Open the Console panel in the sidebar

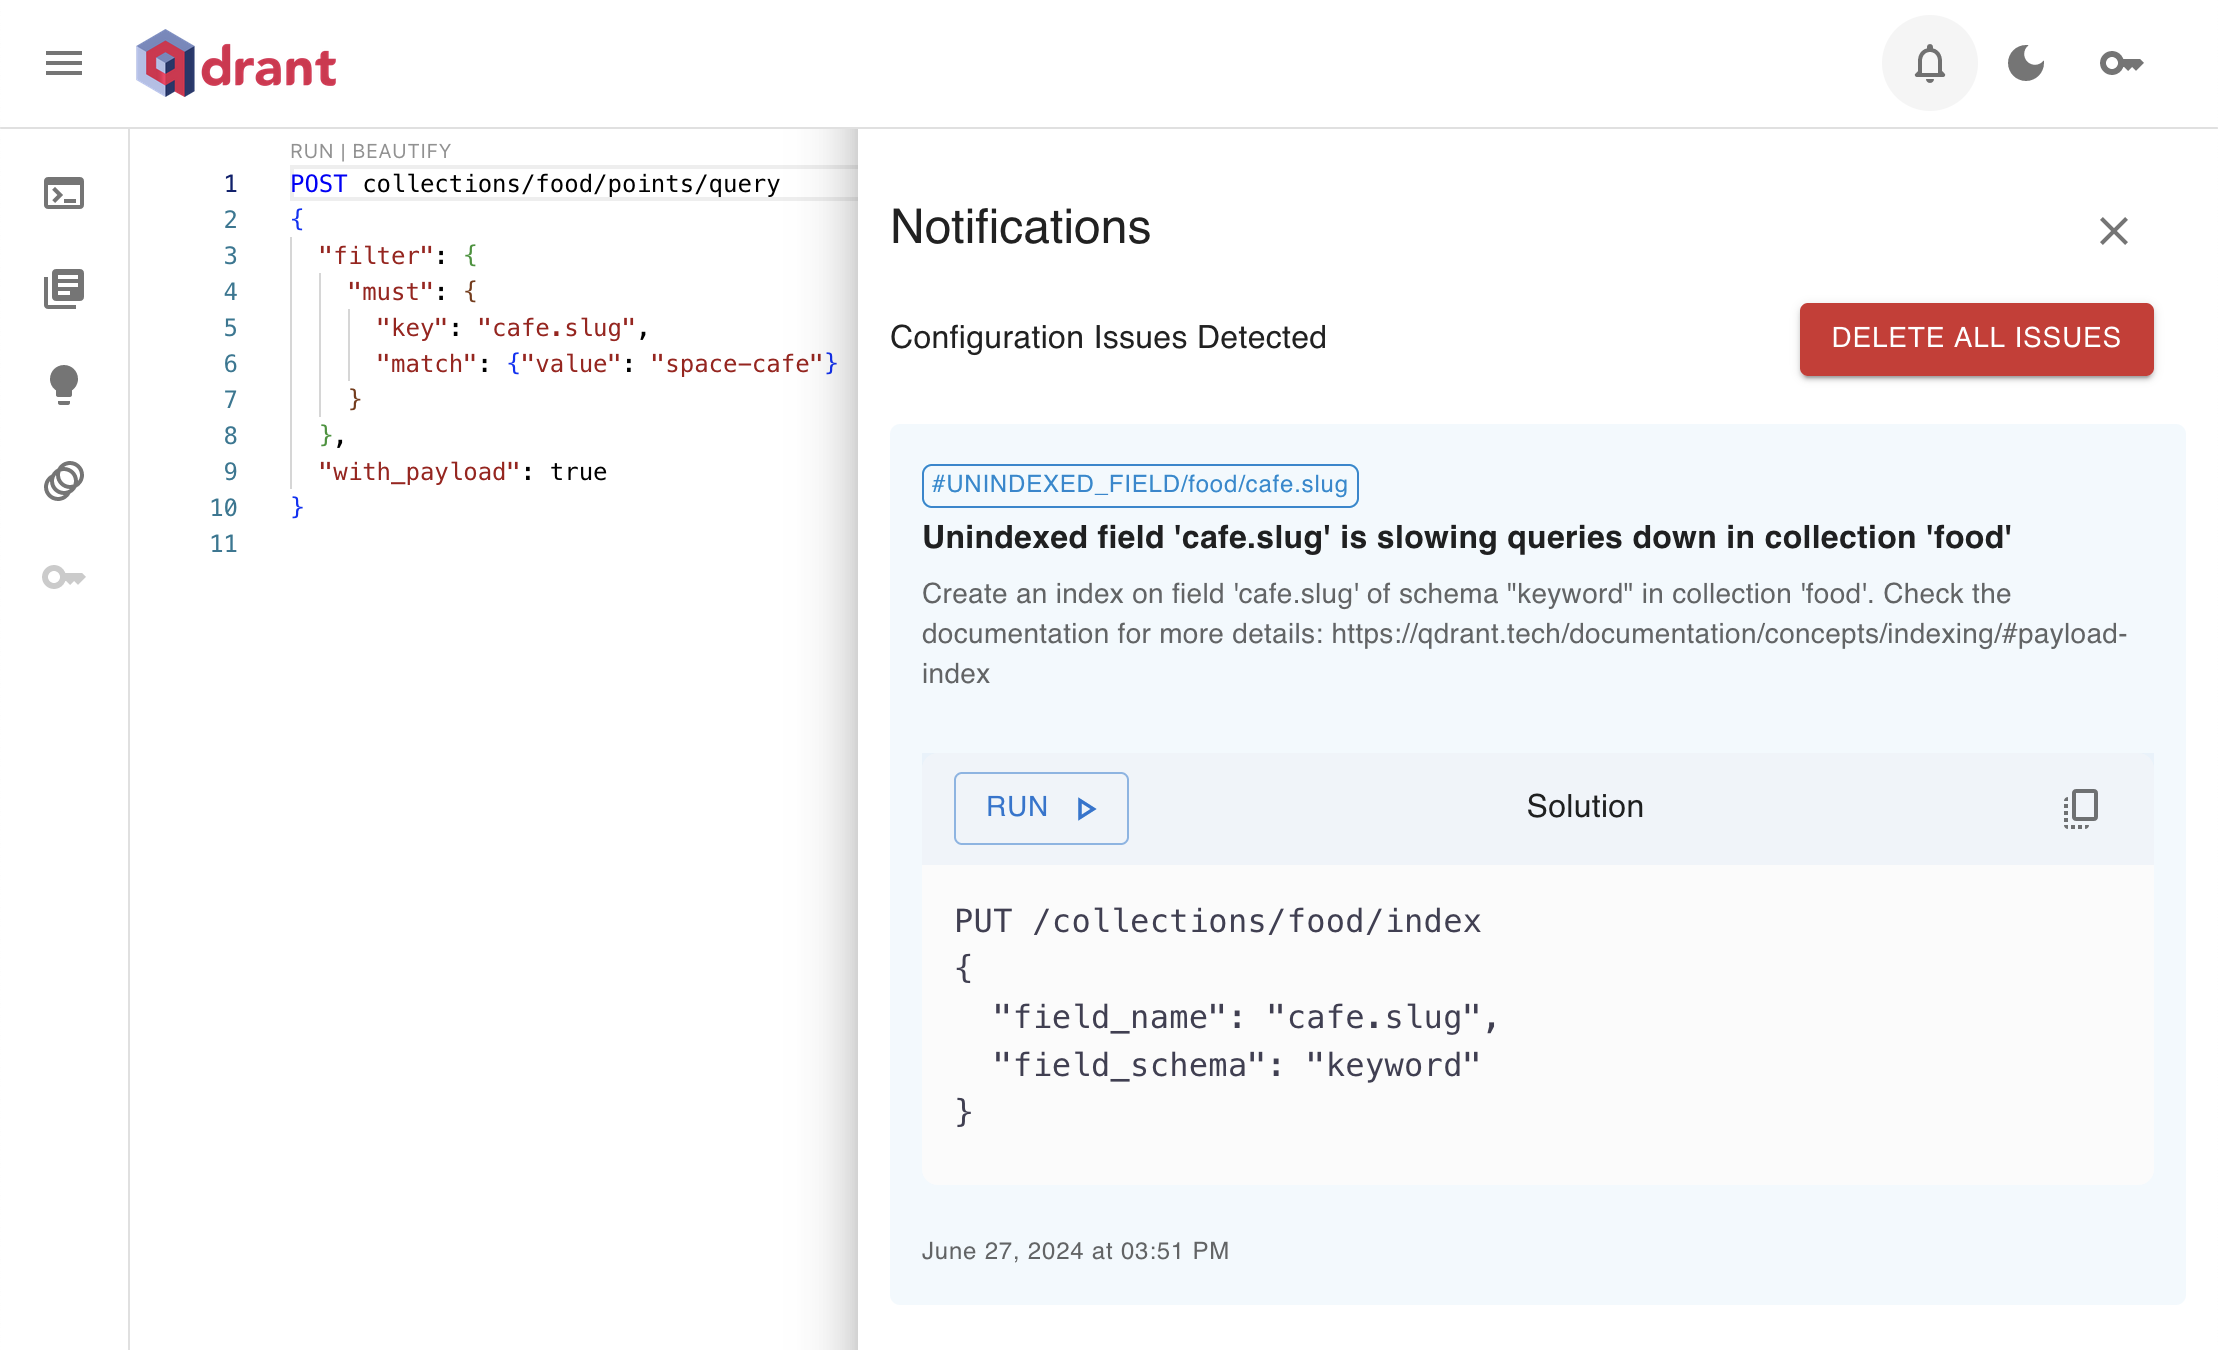(x=63, y=193)
